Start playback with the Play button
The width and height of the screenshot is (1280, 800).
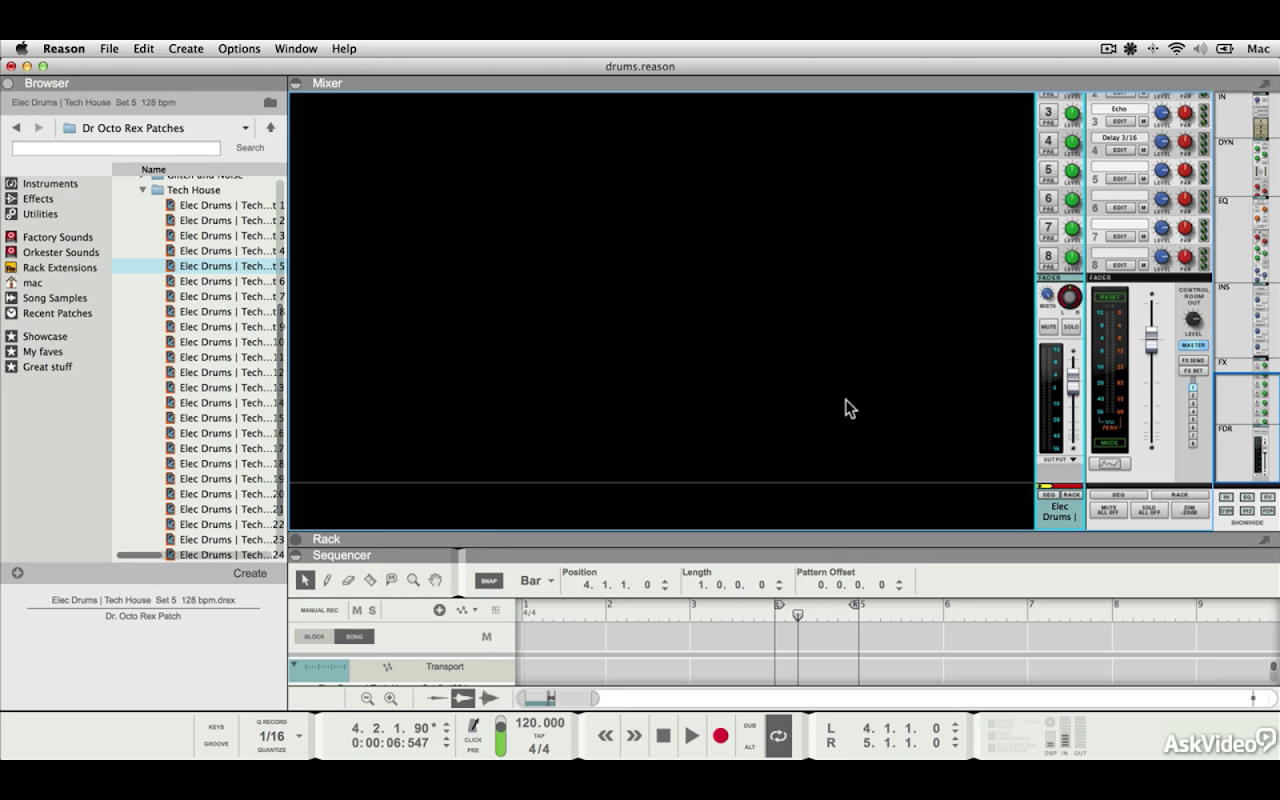pos(692,736)
